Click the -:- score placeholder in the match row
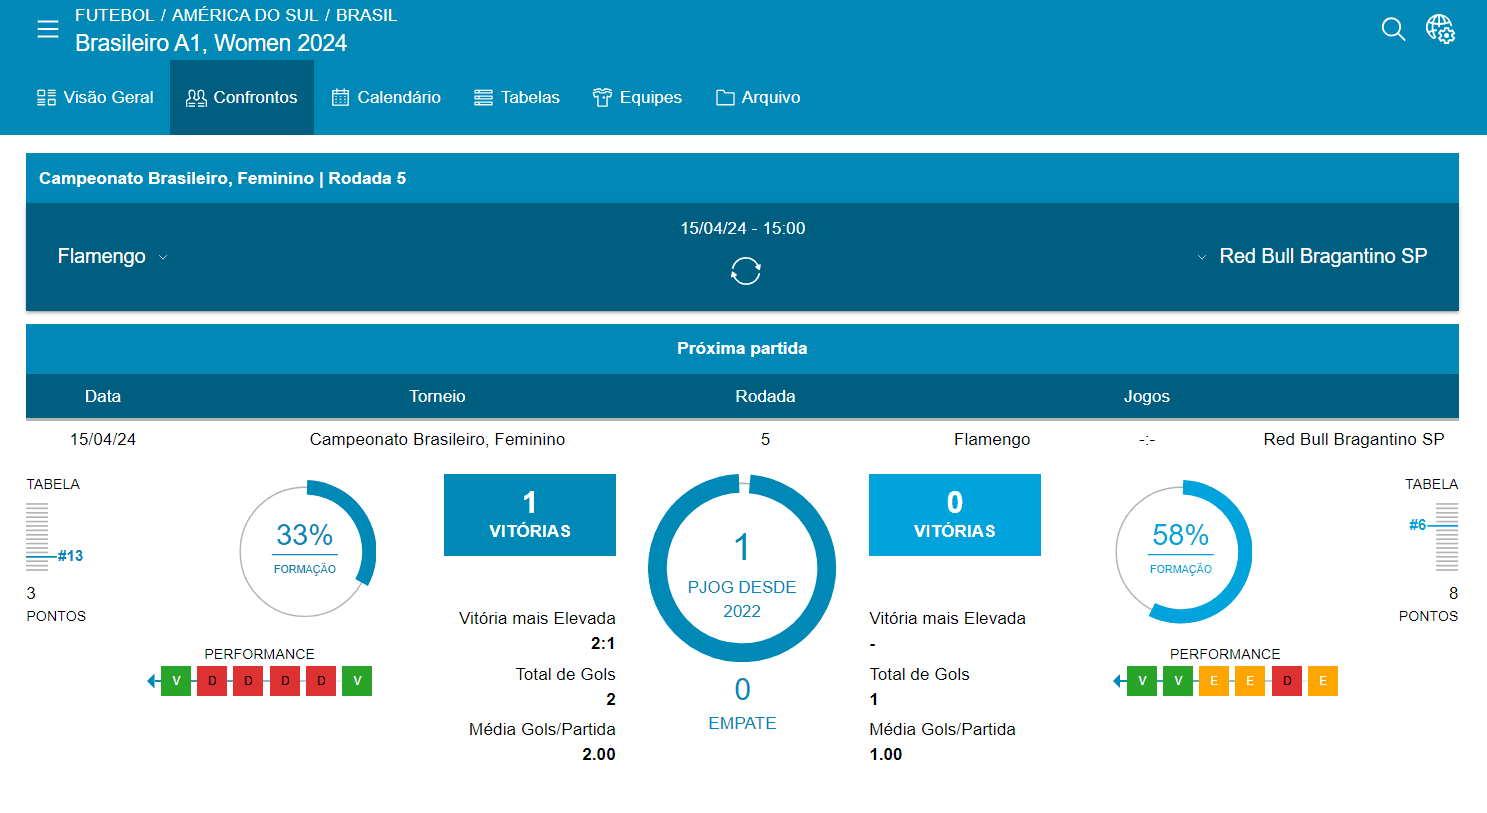 (1147, 440)
